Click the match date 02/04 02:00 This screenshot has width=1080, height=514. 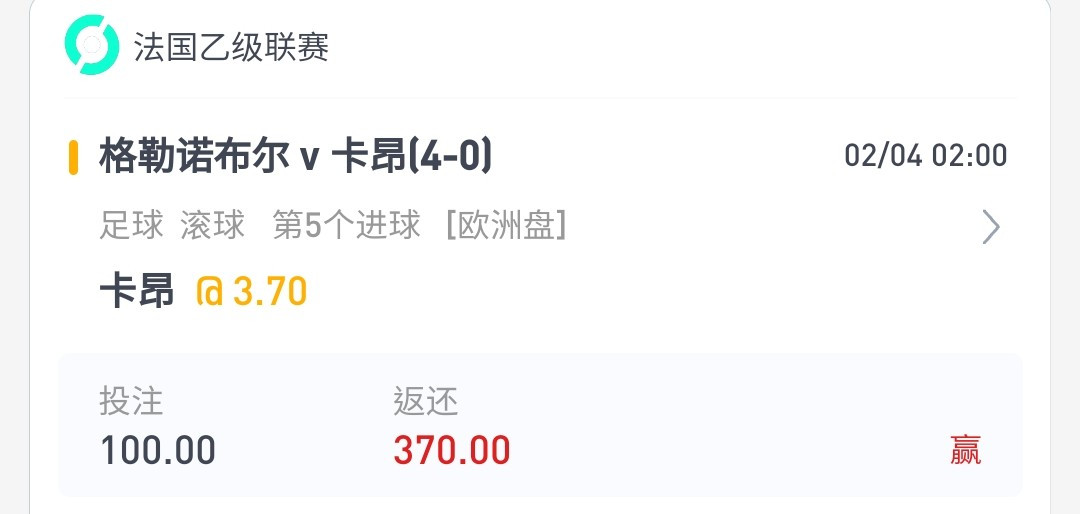(x=926, y=156)
